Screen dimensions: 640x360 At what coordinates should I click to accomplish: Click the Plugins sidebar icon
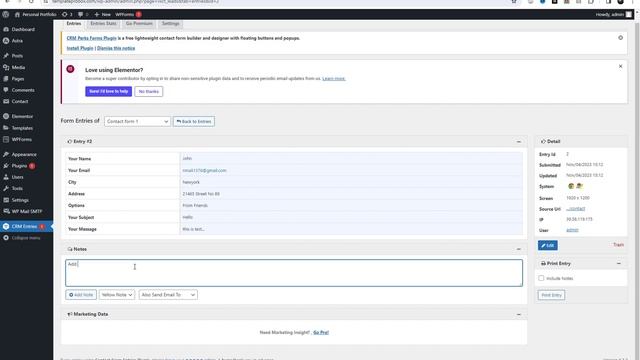click(x=6, y=166)
